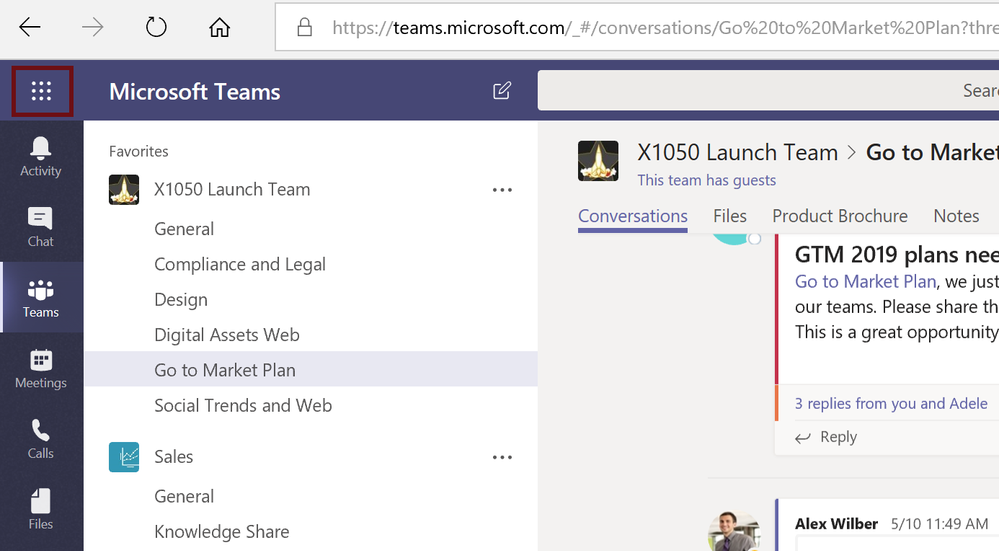Expand 3 replies from you and Adele
The height and width of the screenshot is (551, 999).
point(891,404)
